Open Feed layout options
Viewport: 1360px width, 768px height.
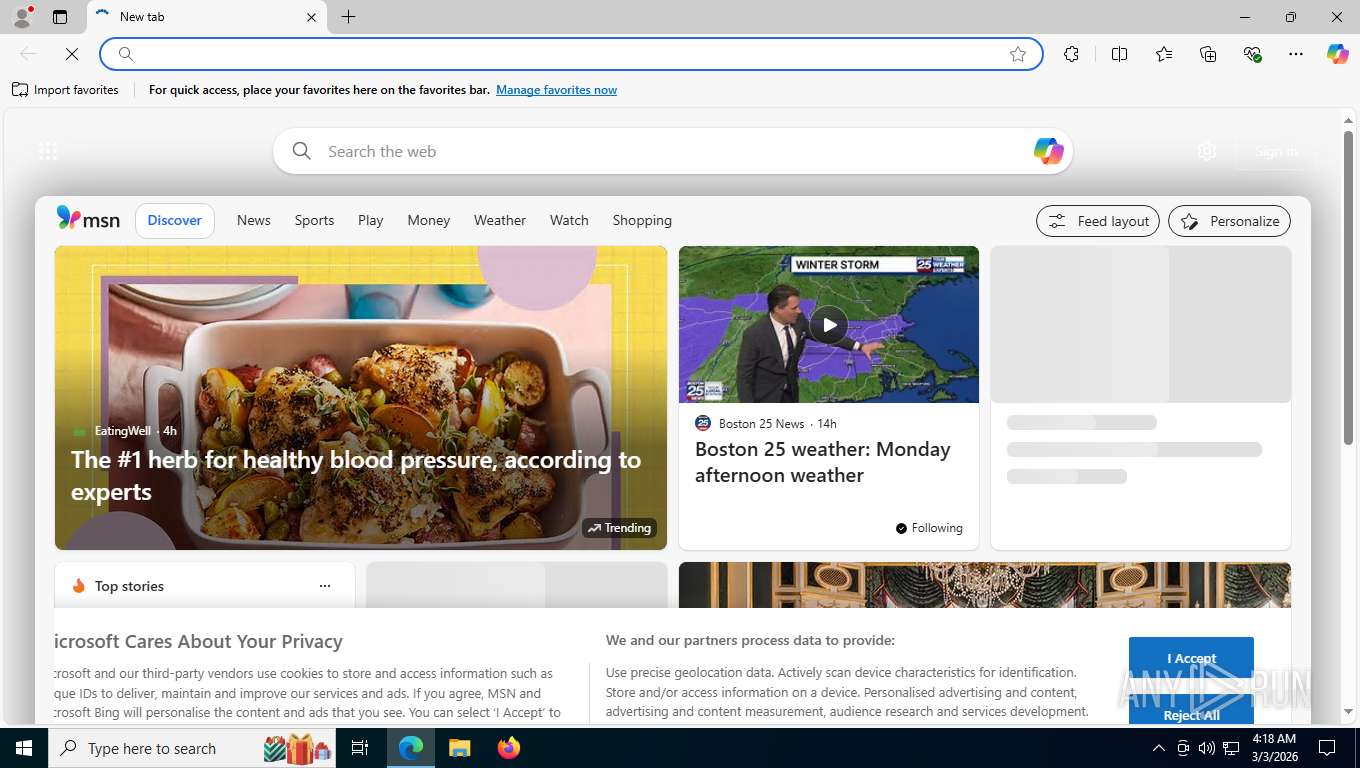(1098, 221)
